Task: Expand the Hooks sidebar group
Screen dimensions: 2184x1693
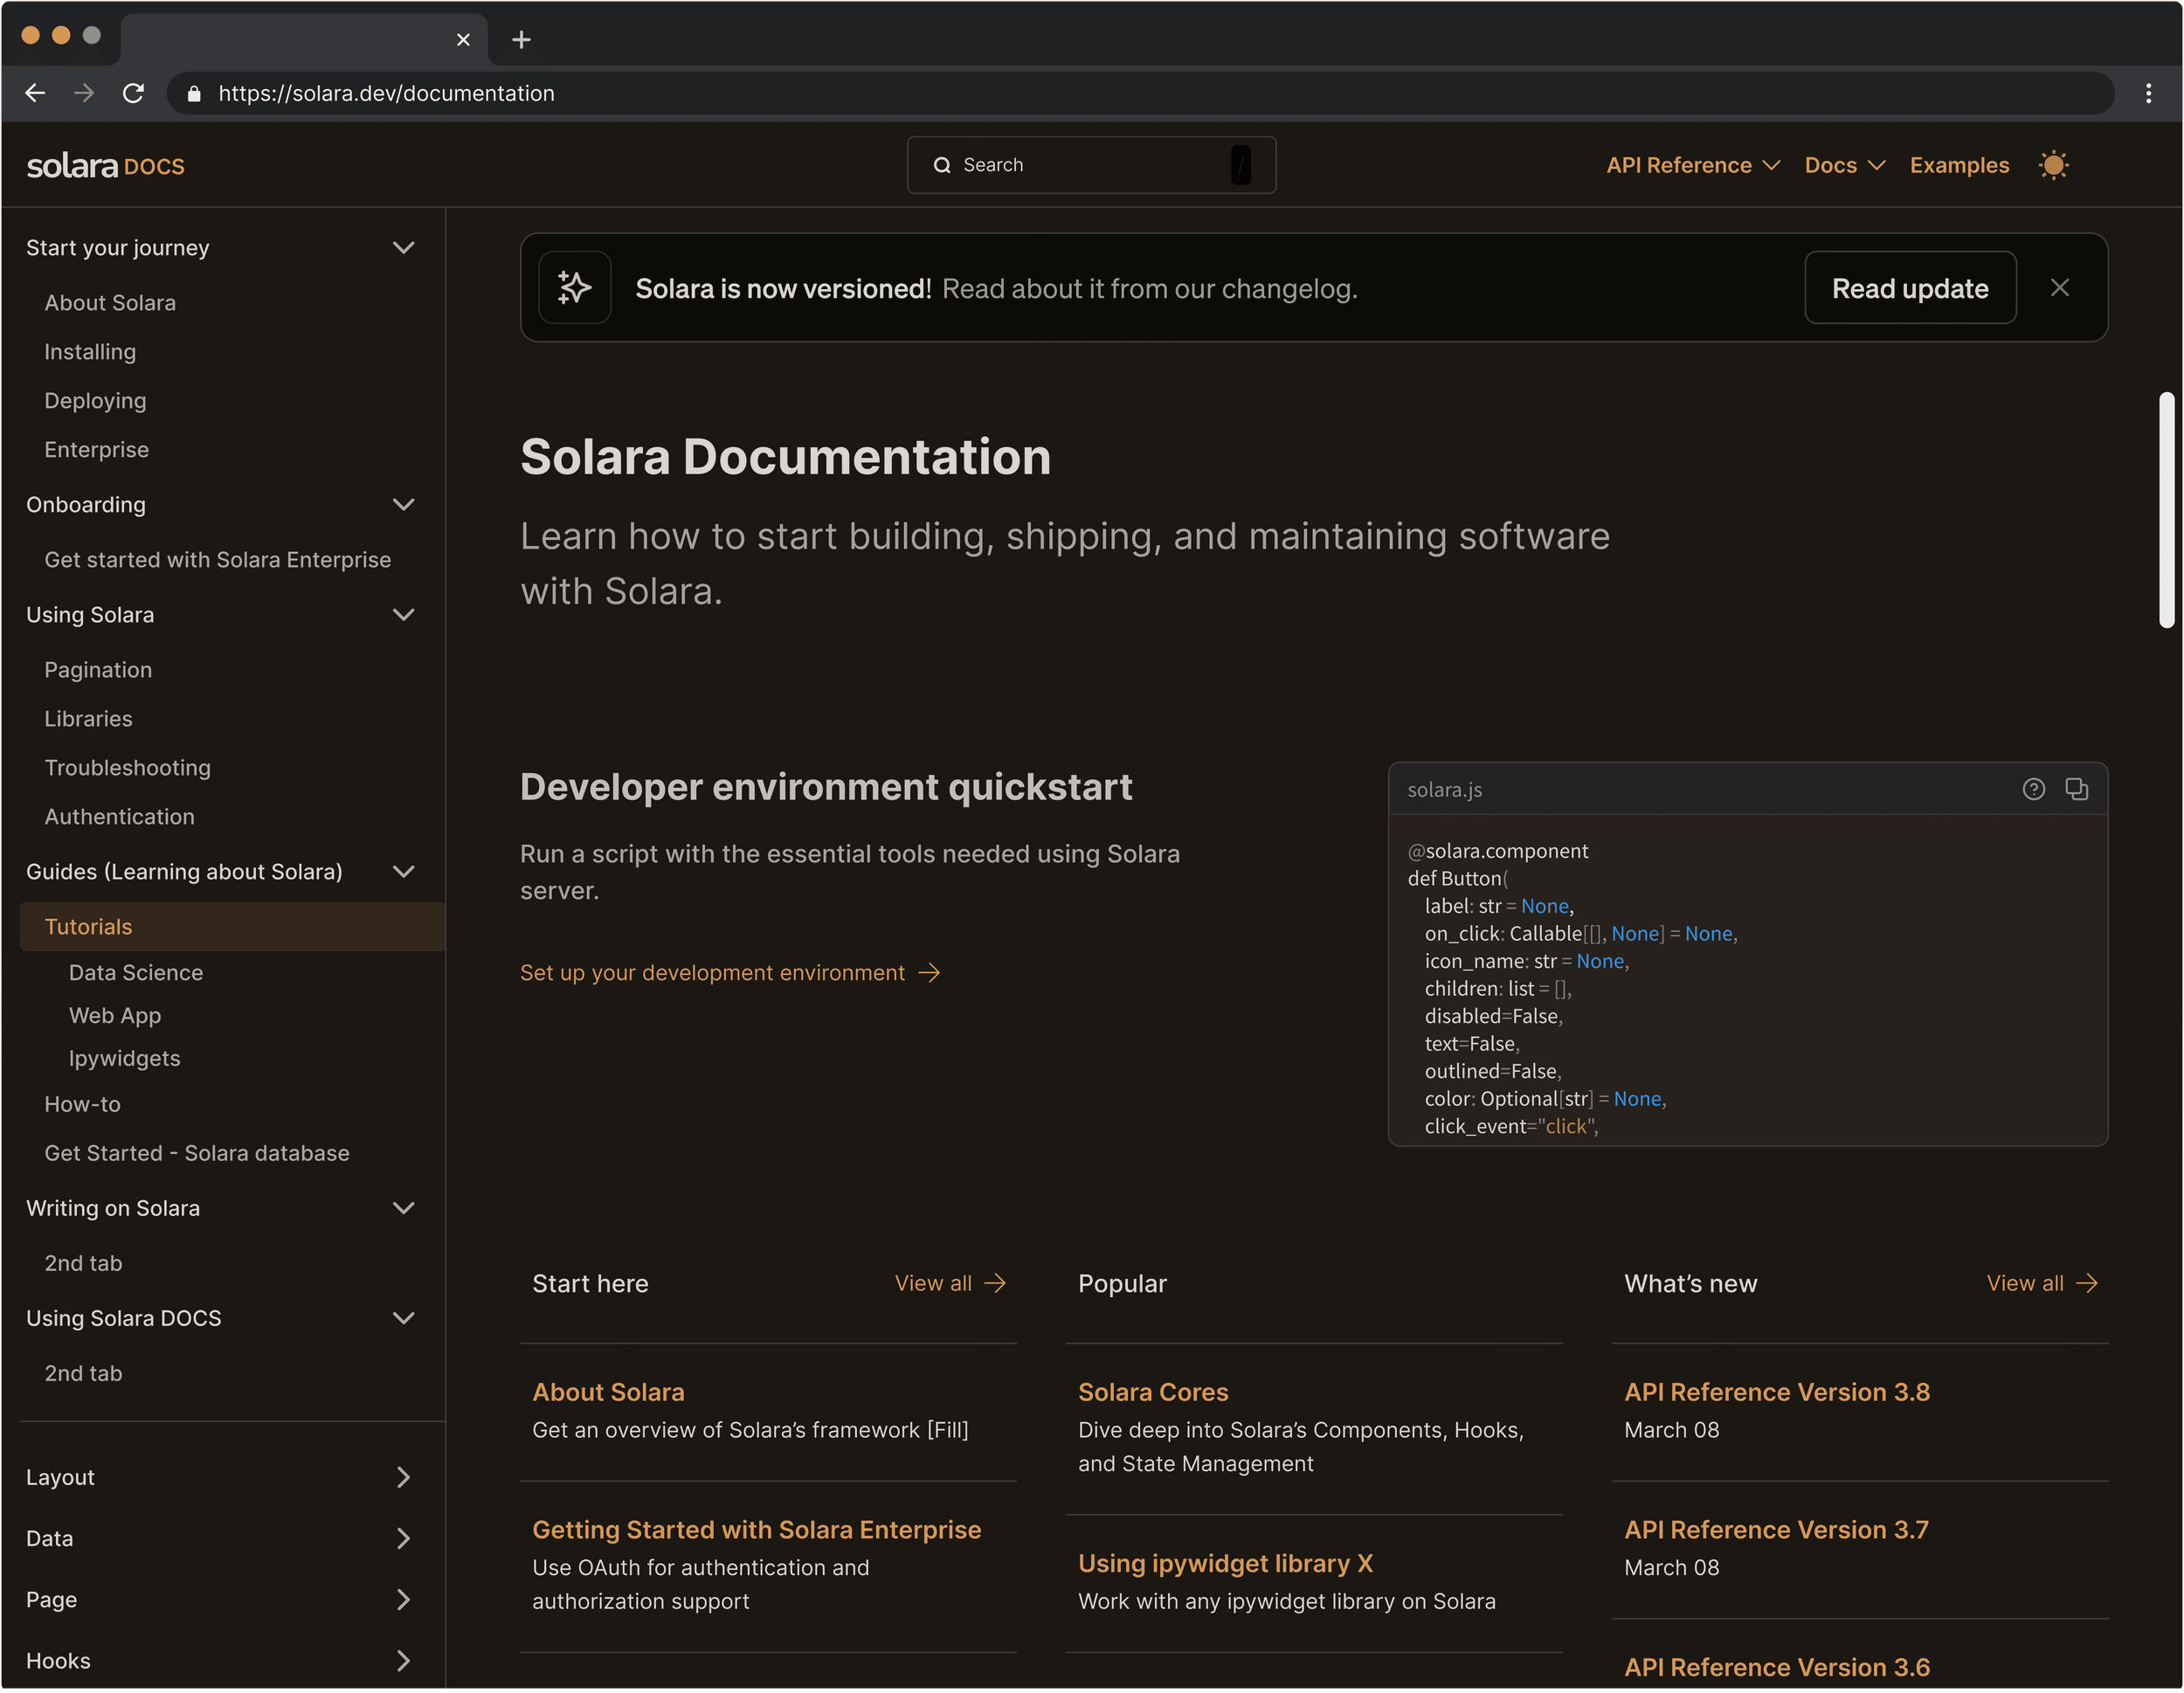Action: pyautogui.click(x=403, y=1660)
